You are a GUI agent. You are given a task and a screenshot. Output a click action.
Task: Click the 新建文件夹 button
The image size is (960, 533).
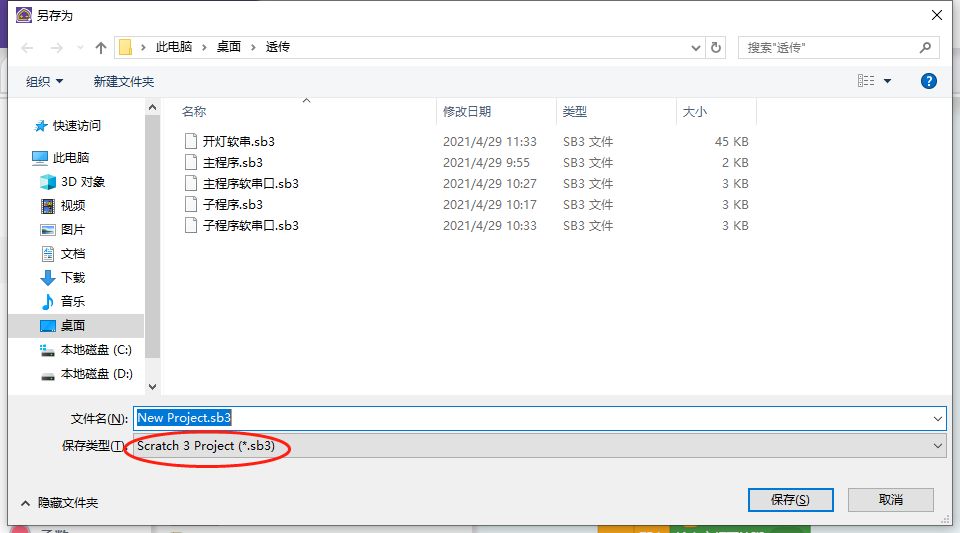[x=124, y=82]
